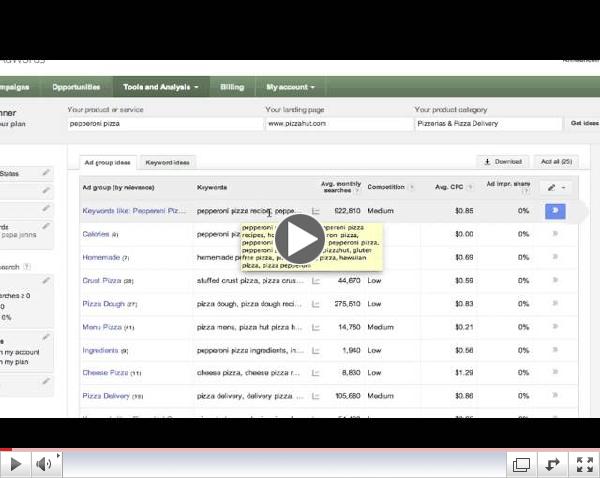Open My account dropdown menu

point(290,87)
